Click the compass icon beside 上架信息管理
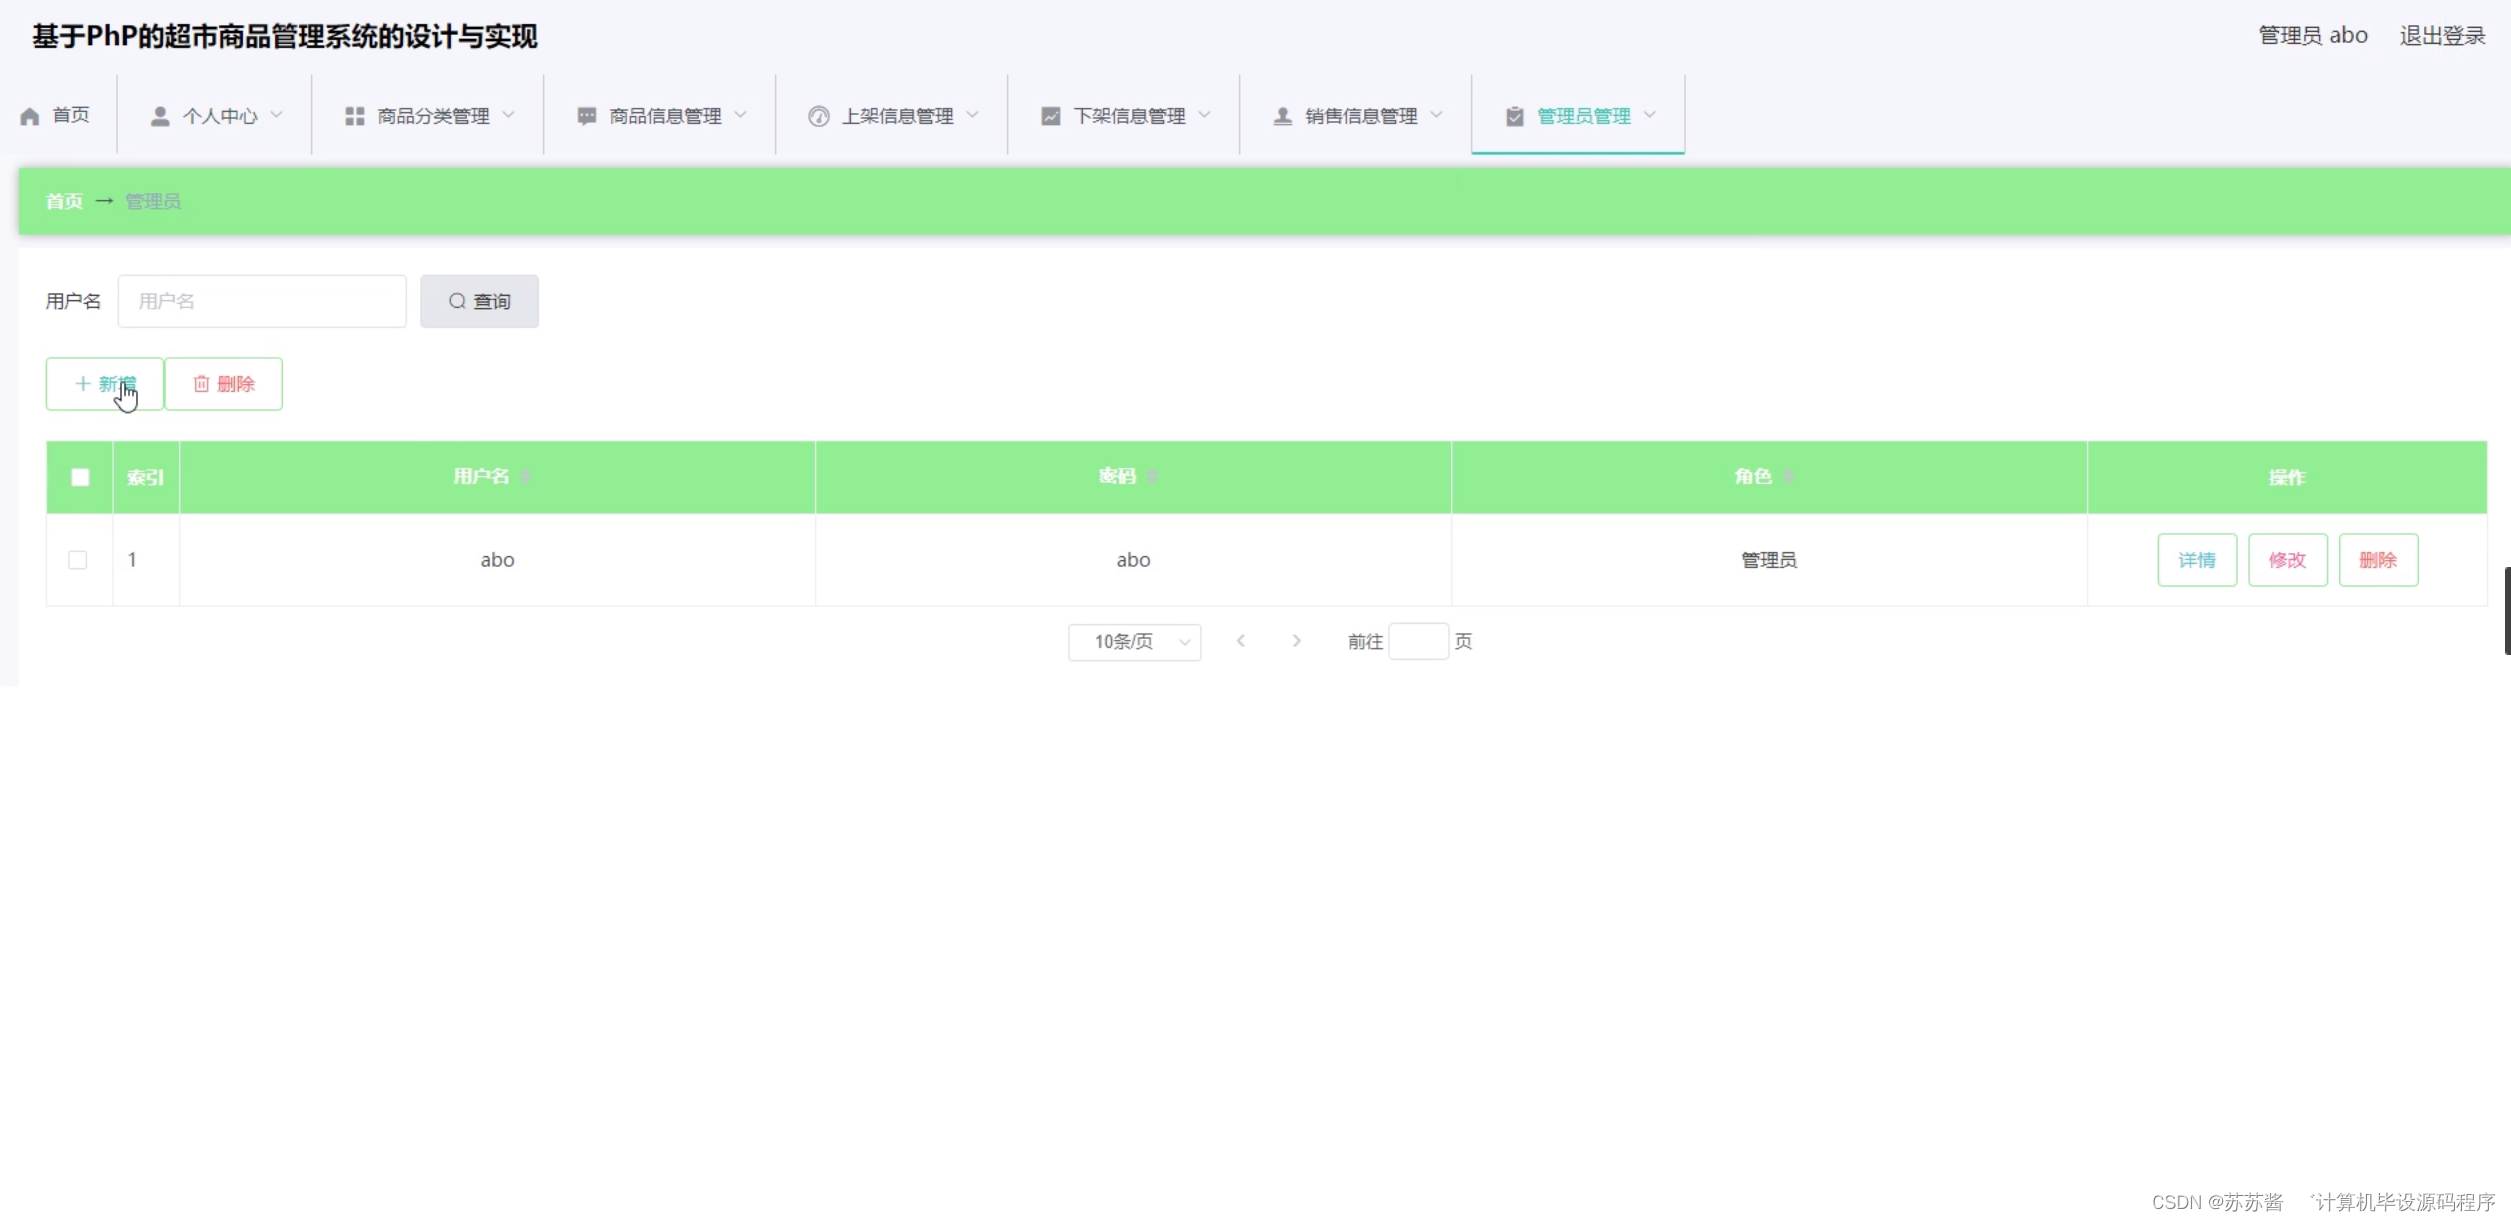Screen dimensions: 2511x1221 tap(819, 115)
